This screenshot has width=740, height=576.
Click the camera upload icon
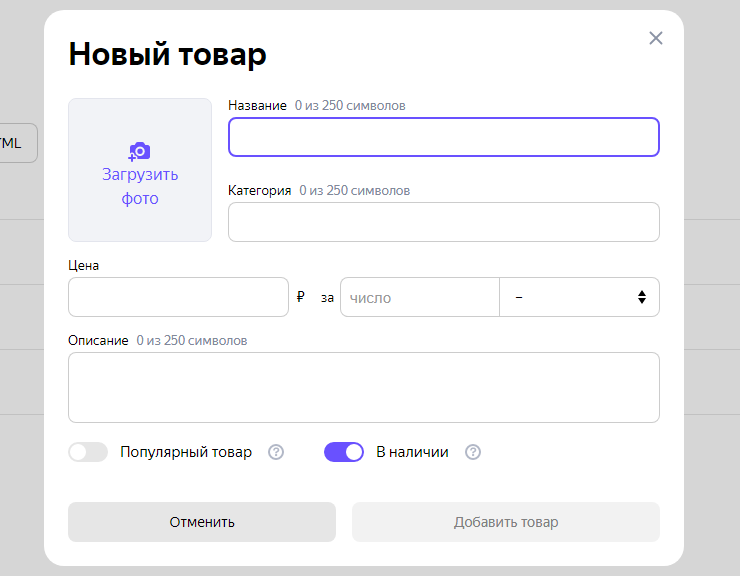pos(140,151)
